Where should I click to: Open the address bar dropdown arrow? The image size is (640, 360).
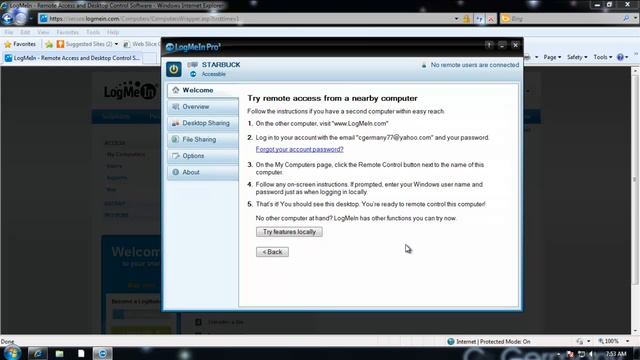(x=456, y=19)
